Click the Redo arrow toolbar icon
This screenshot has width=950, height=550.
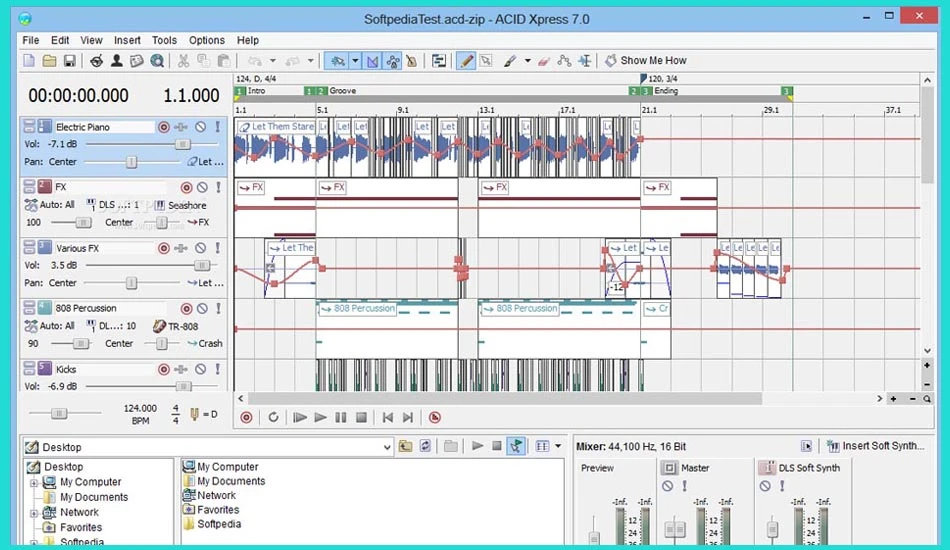tap(293, 61)
